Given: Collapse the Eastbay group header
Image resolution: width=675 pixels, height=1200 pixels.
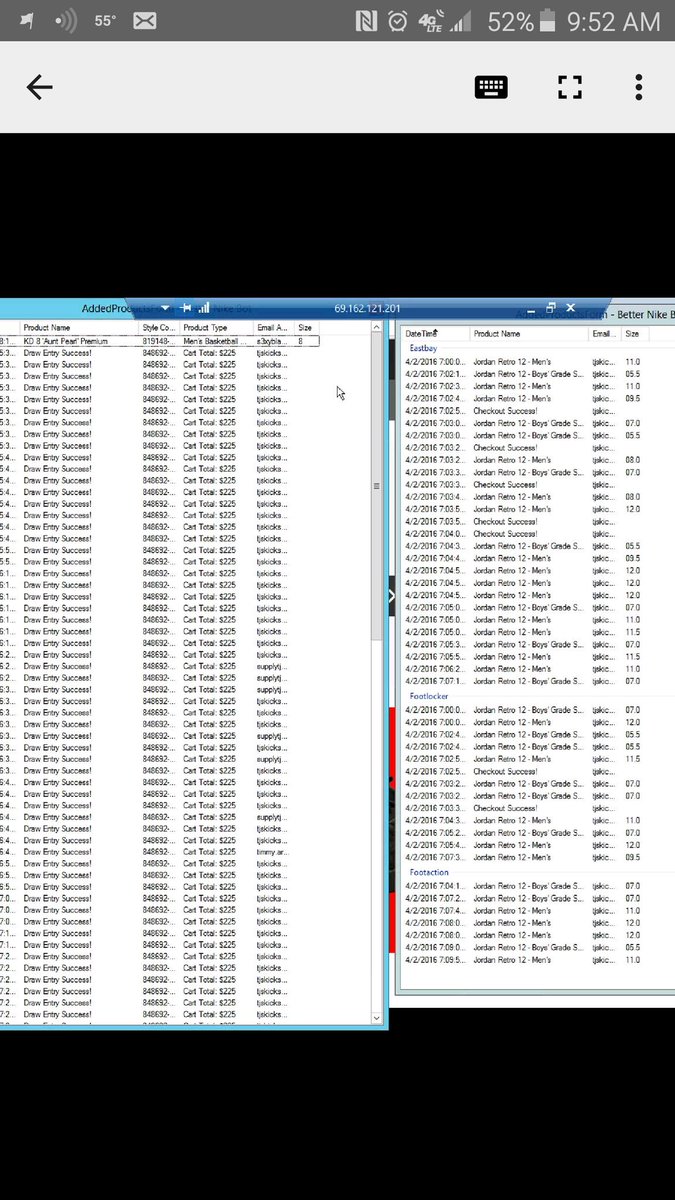Looking at the screenshot, I should 423,348.
